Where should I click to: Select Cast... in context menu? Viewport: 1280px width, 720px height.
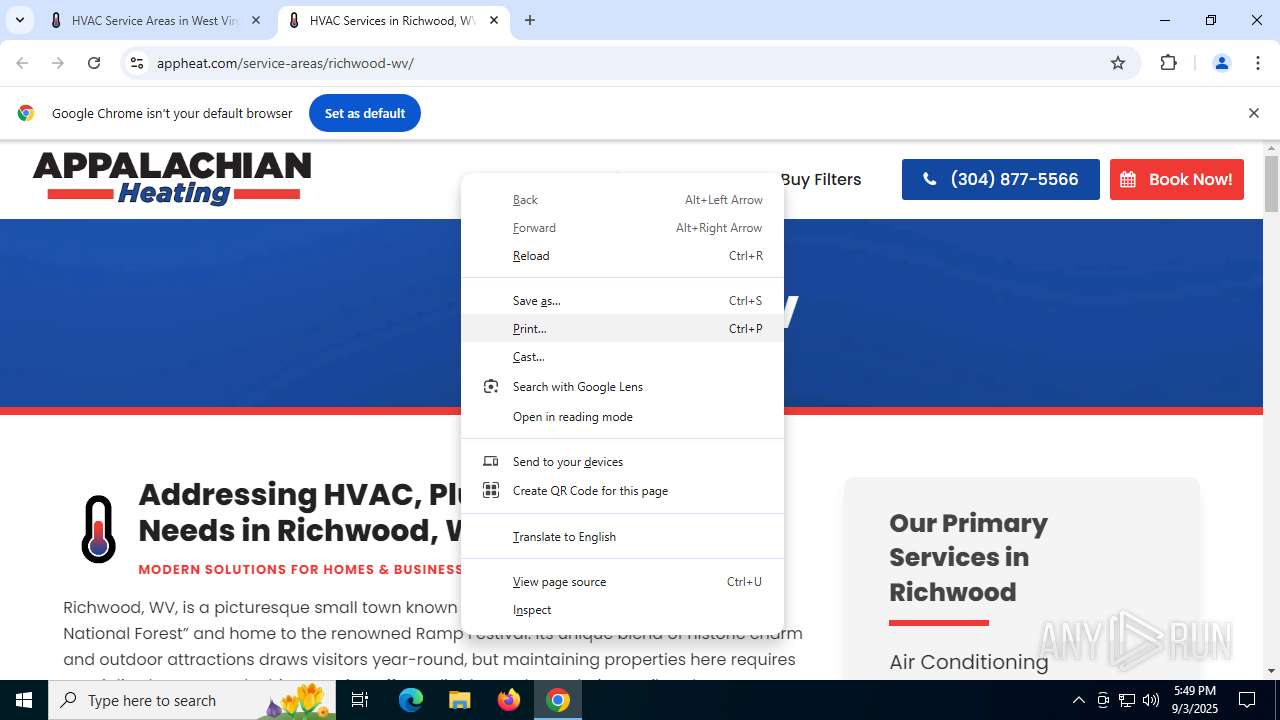tap(622, 356)
